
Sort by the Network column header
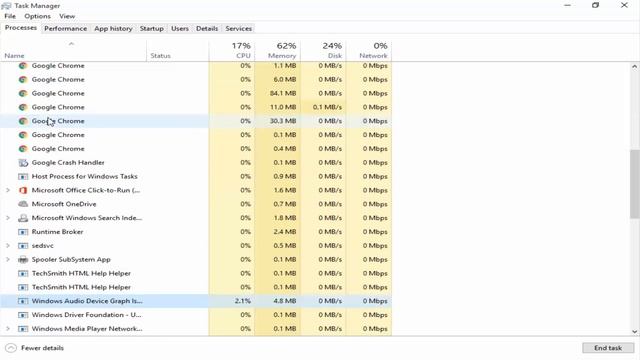tap(369, 51)
